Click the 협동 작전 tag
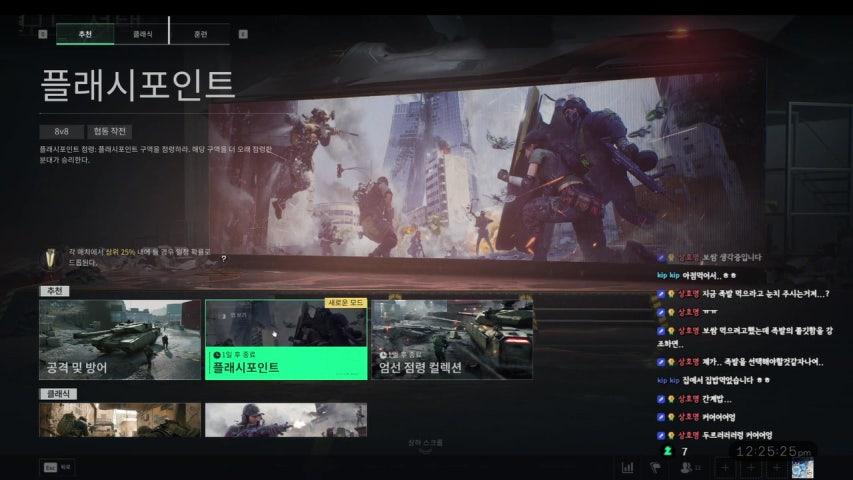The height and width of the screenshot is (480, 853). [x=109, y=132]
